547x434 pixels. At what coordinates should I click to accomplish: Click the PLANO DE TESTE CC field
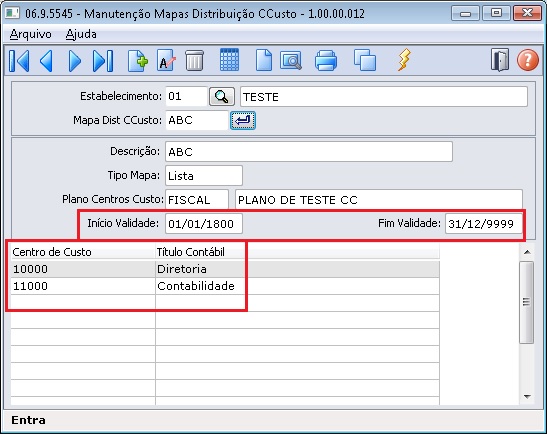[x=379, y=200]
